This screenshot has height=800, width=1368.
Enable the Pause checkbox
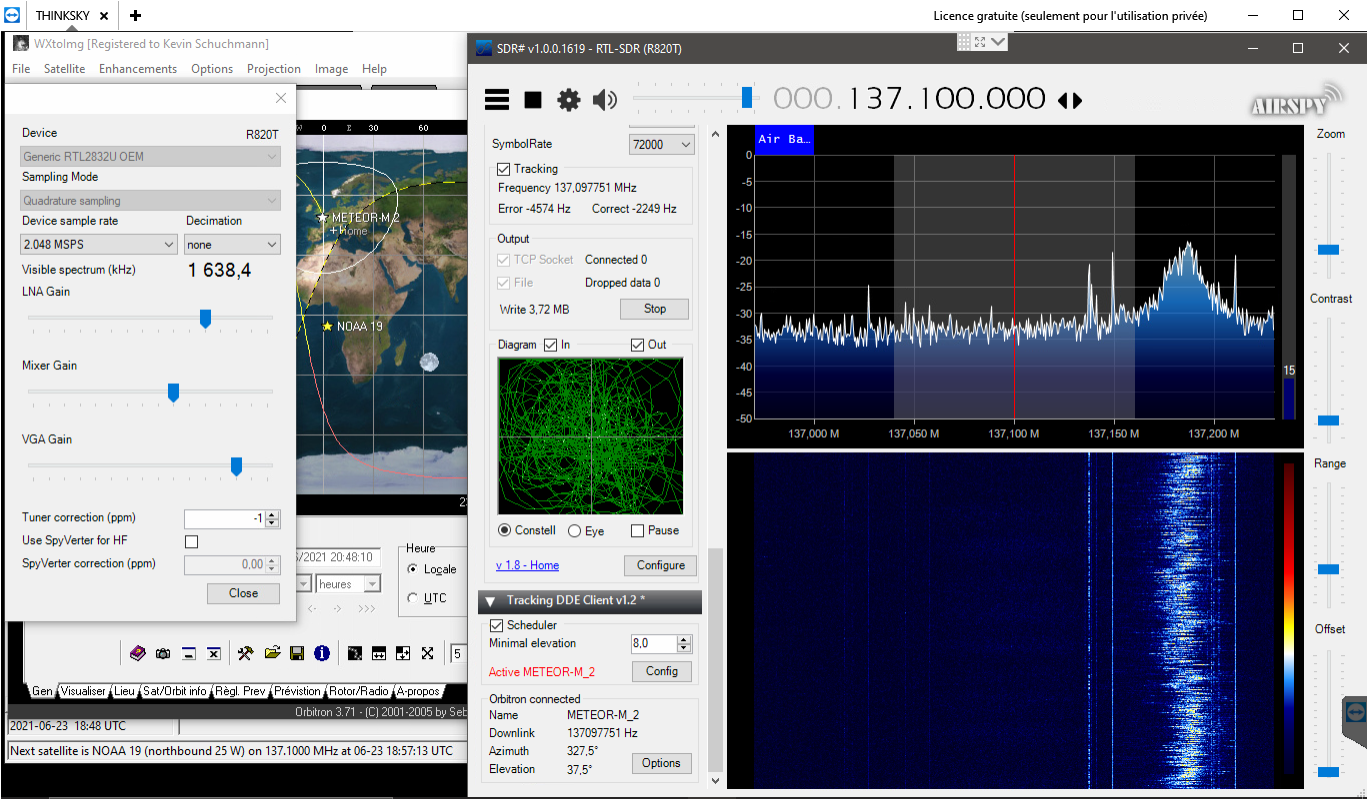point(638,531)
